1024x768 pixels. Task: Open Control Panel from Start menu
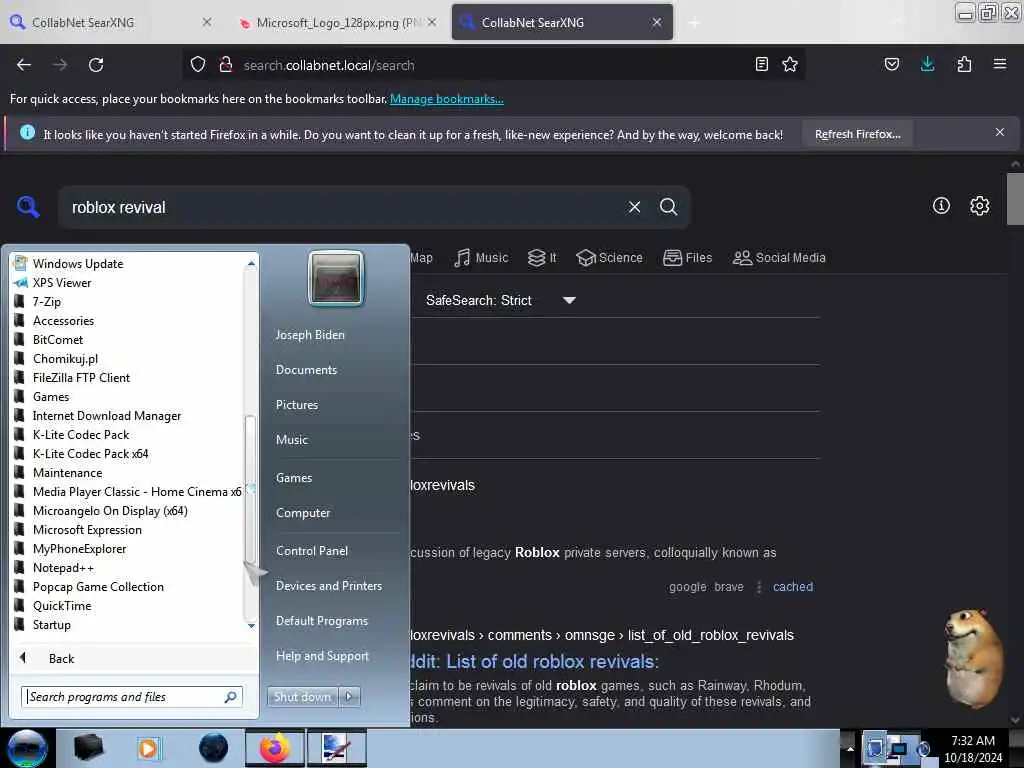[312, 551]
